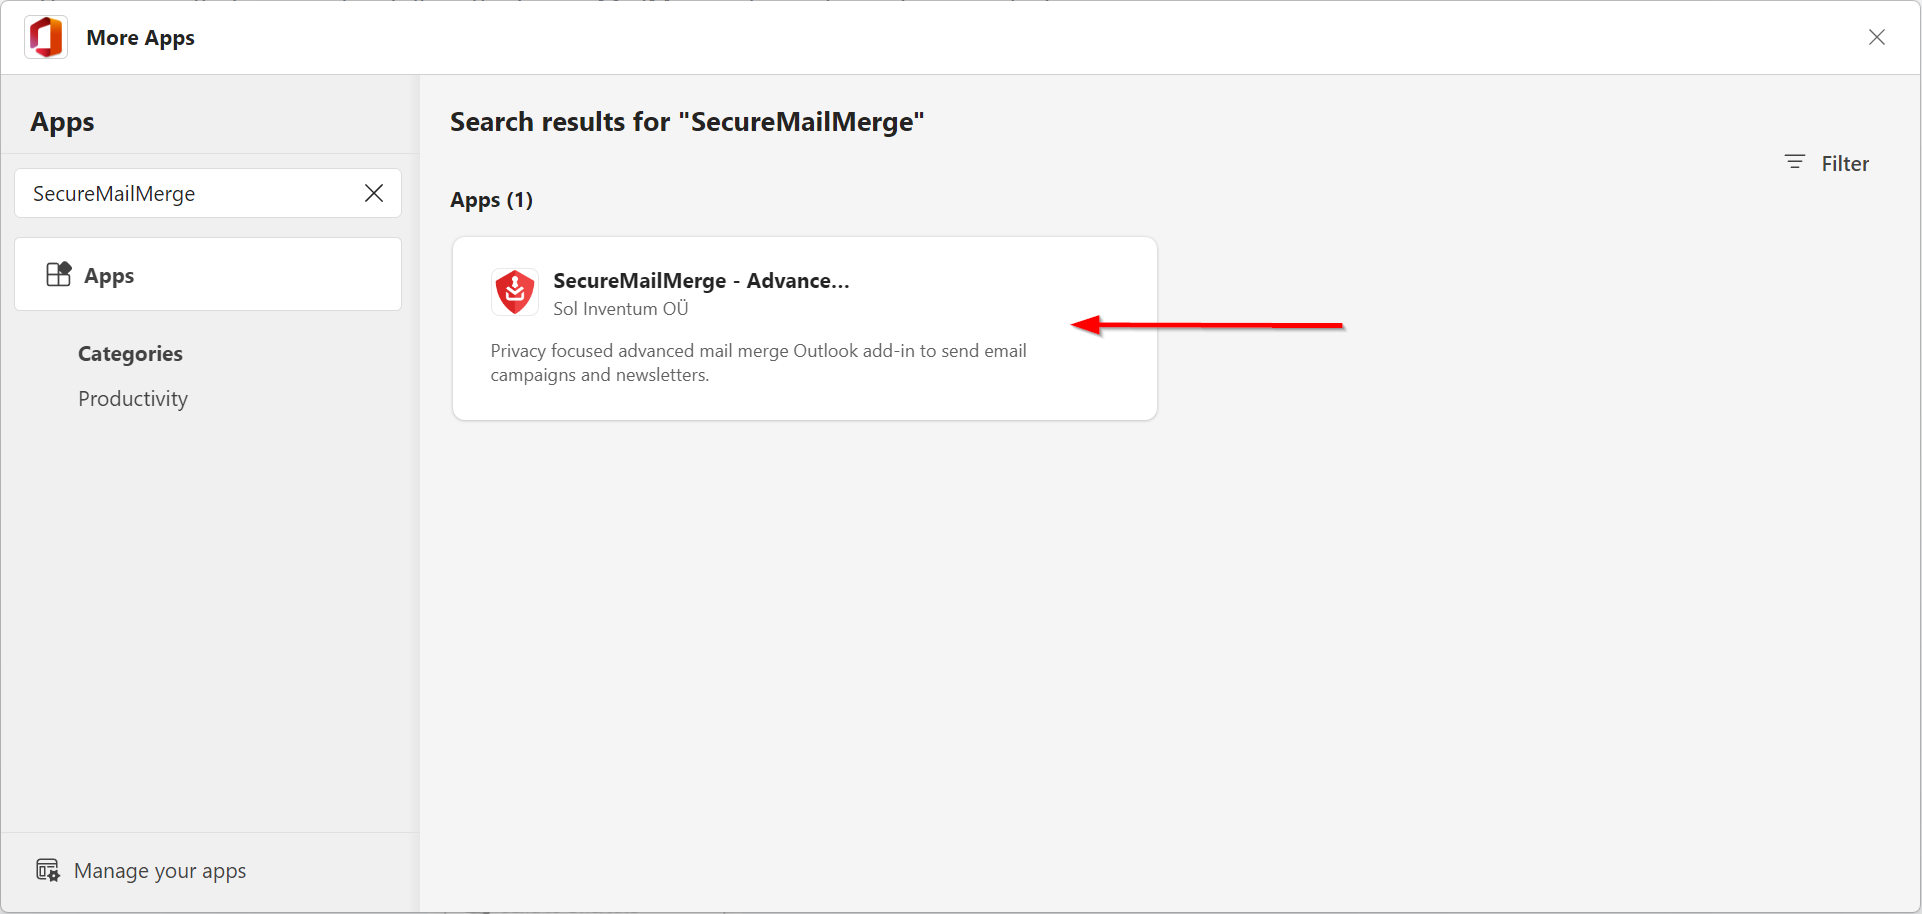This screenshot has width=1922, height=914.
Task: Click the publisher name Sol Inventum OÜ
Action: pos(620,308)
